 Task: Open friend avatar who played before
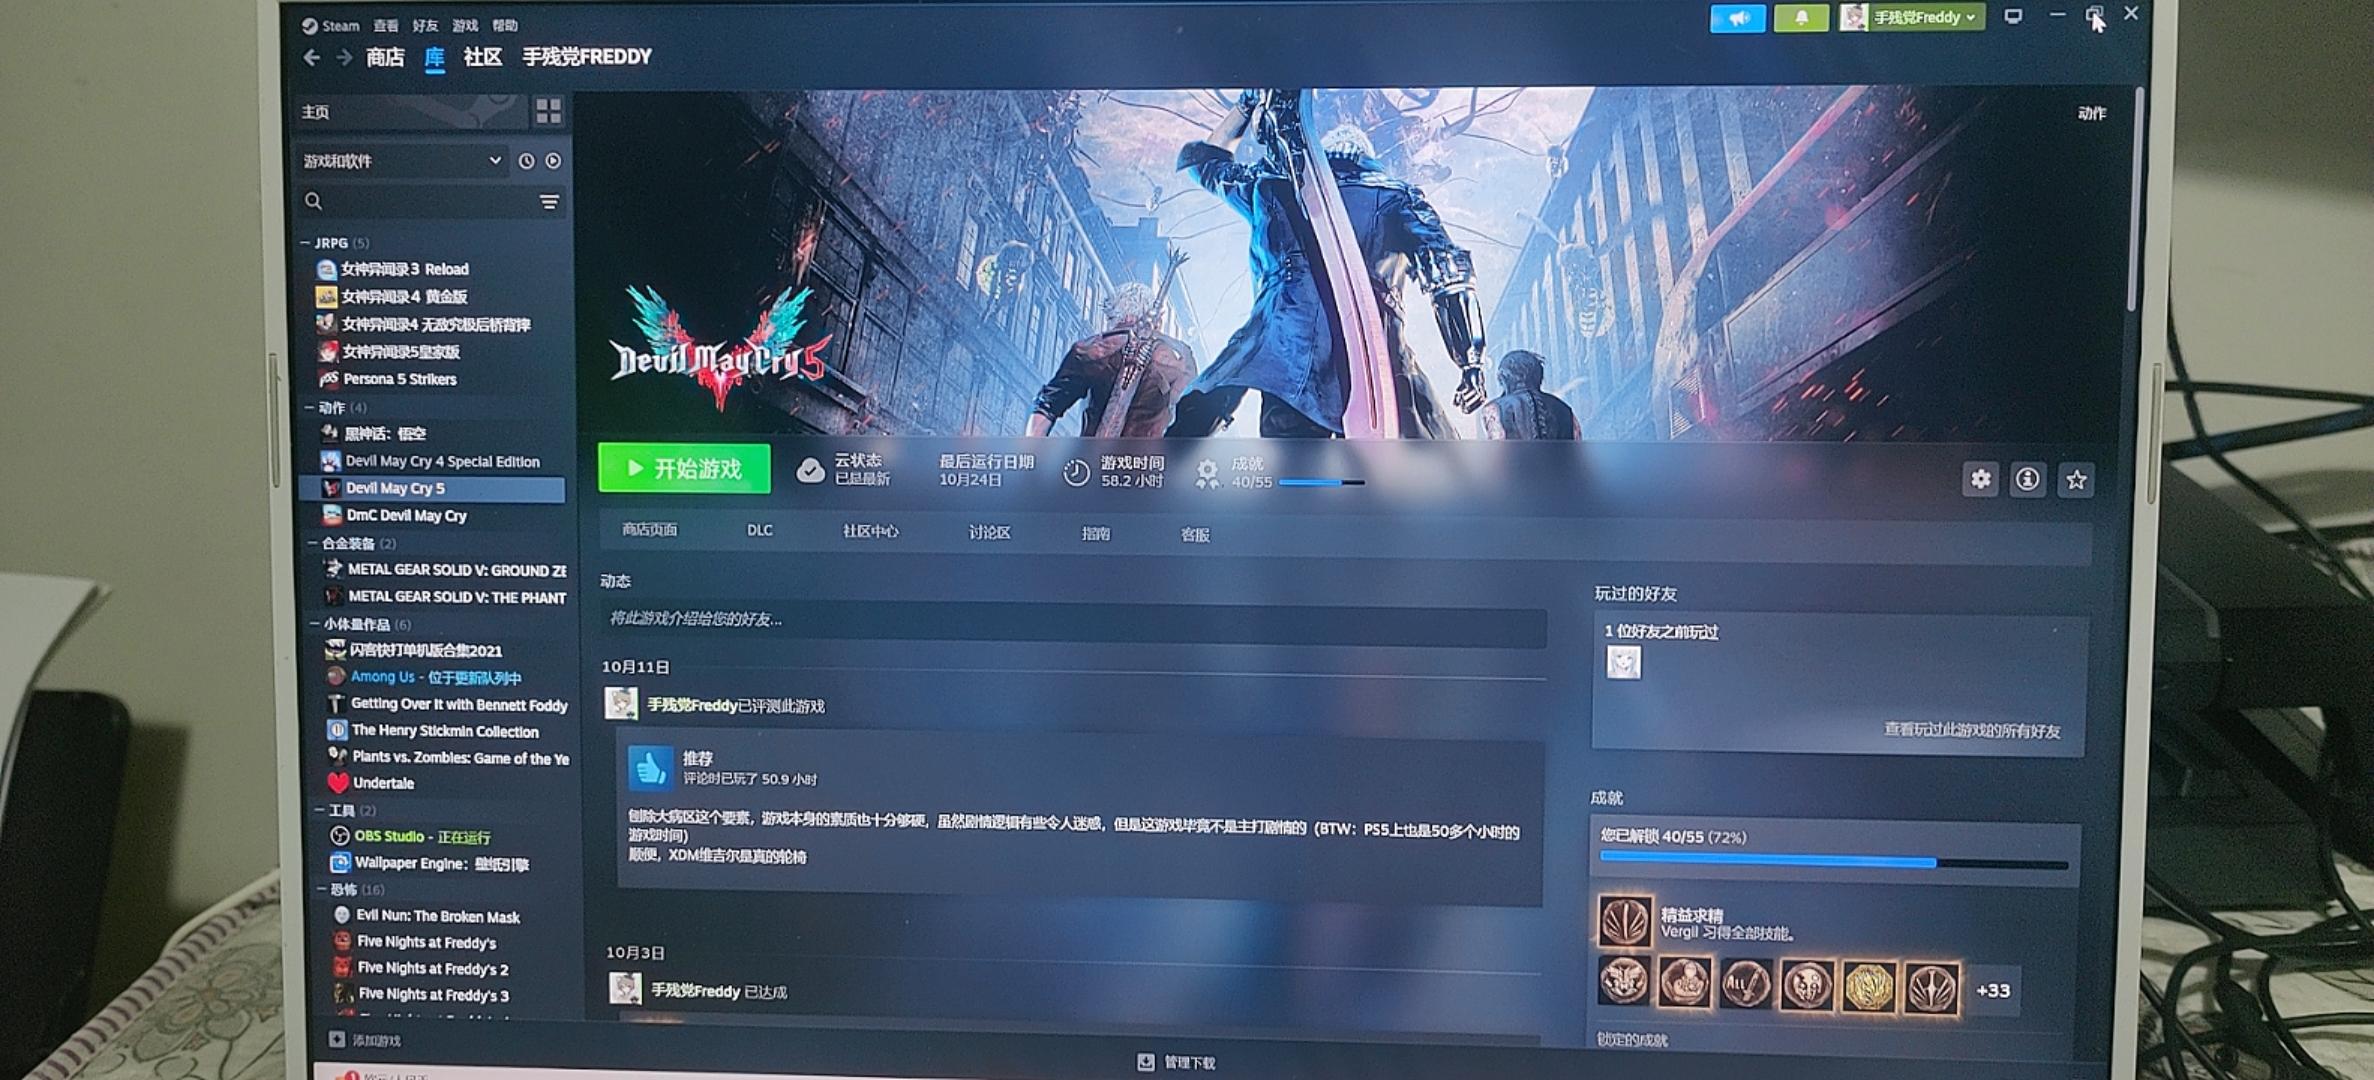1623,663
